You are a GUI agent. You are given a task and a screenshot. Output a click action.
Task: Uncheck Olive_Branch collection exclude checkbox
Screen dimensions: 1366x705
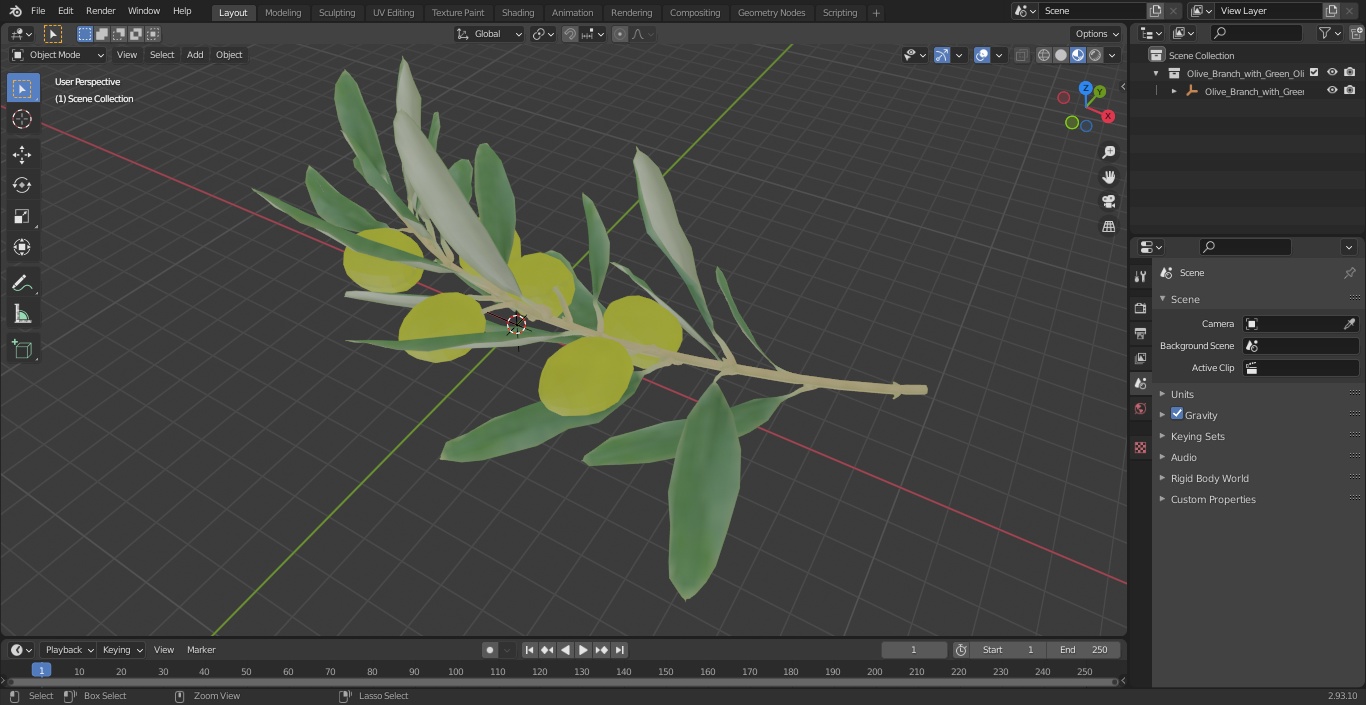tap(1314, 72)
